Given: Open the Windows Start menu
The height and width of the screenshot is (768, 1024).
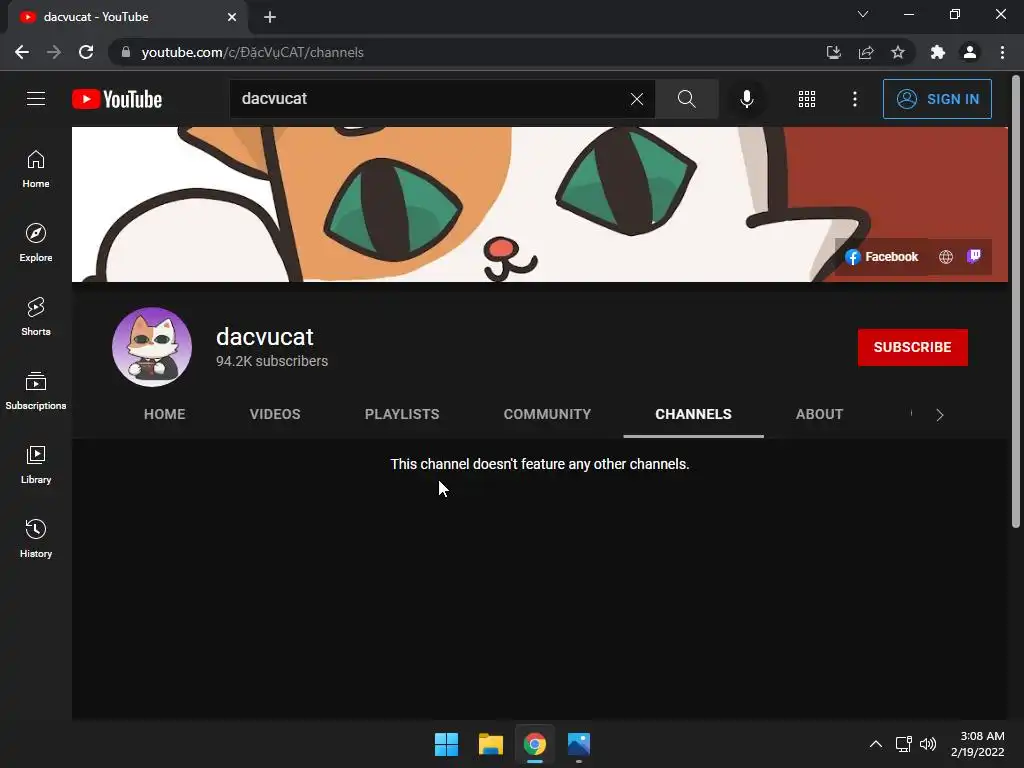Looking at the screenshot, I should point(447,744).
